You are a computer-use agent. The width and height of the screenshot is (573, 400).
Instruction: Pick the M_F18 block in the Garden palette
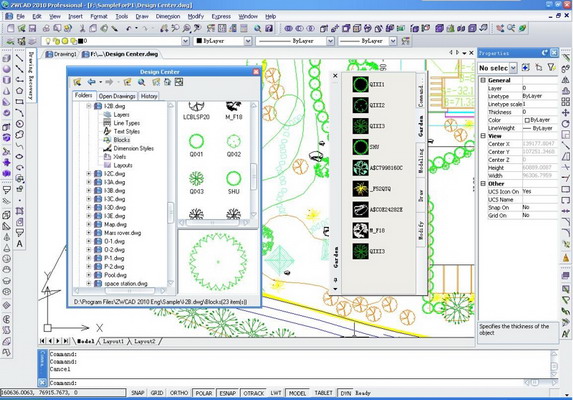(360, 231)
